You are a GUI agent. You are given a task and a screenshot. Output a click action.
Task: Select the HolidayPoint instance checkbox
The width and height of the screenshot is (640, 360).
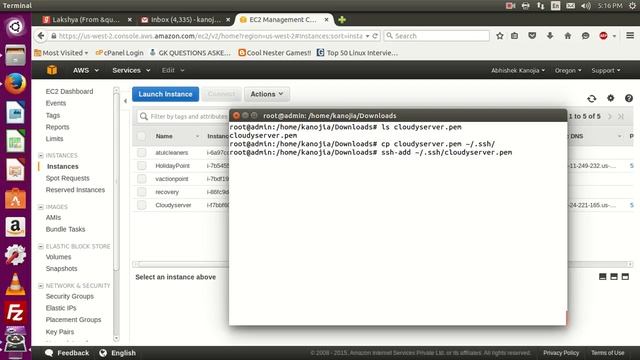pos(141,166)
